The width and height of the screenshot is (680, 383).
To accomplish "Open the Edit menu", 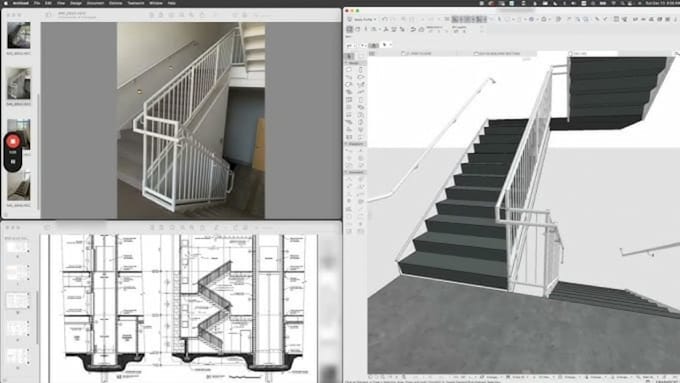I will 48,3.
